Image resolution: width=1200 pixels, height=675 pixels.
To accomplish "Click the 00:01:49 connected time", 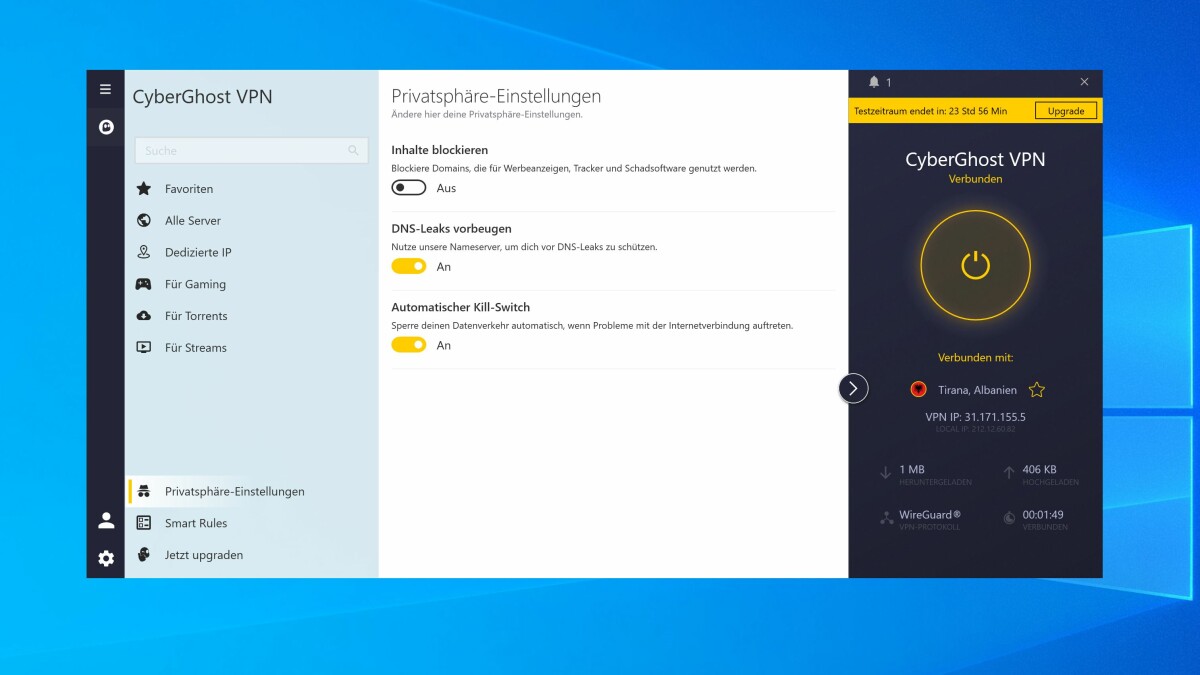I will click(1043, 515).
